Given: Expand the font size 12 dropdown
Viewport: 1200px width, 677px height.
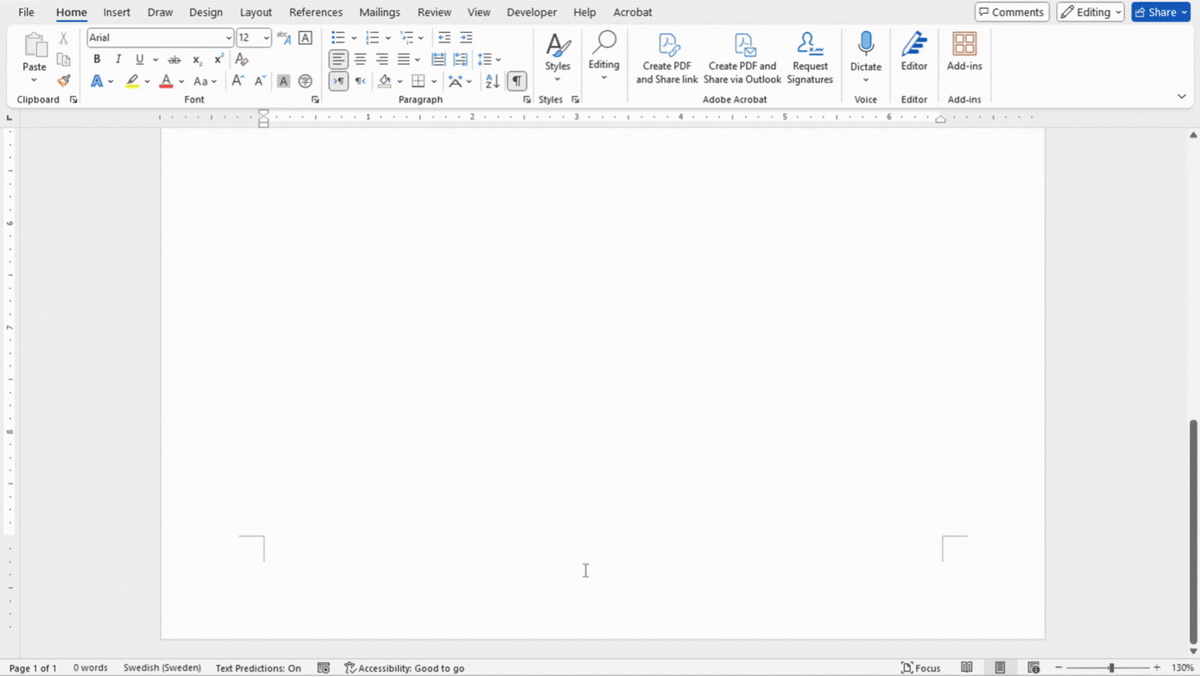Looking at the screenshot, I should pyautogui.click(x=266, y=38).
